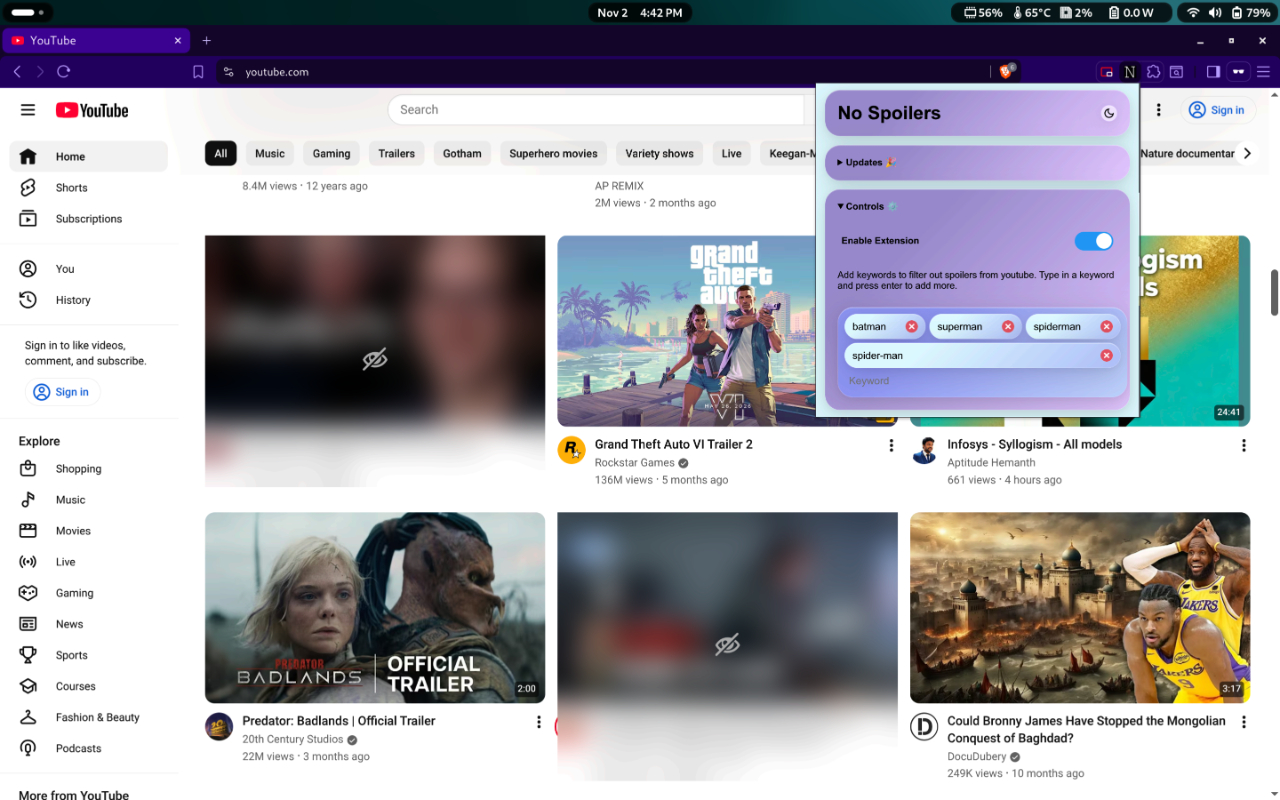Open Grand Theft Auto VI Trailer 2 title
The image size is (1280, 800).
pos(673,445)
